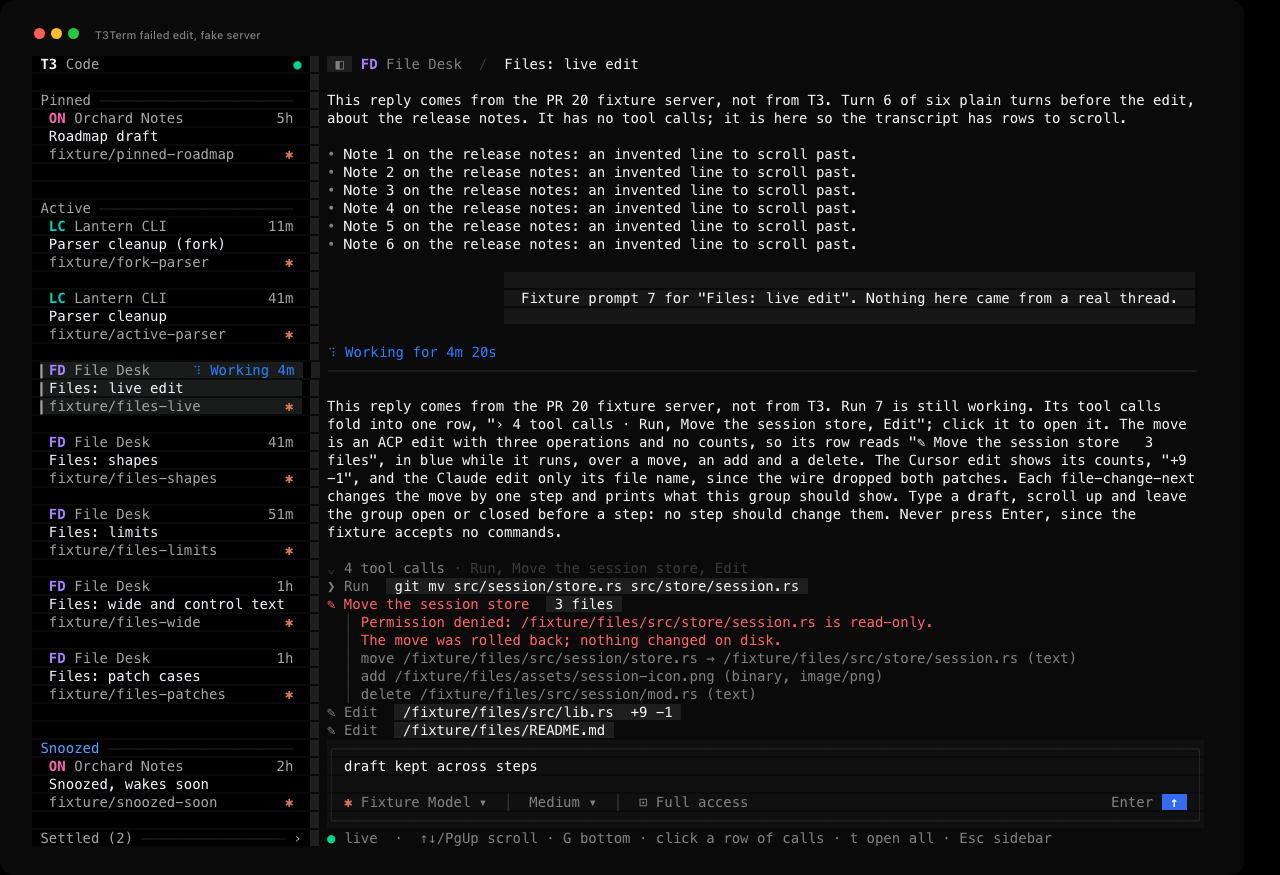1280x875 pixels.
Task: Click the 3 files badge
Action: tap(584, 604)
